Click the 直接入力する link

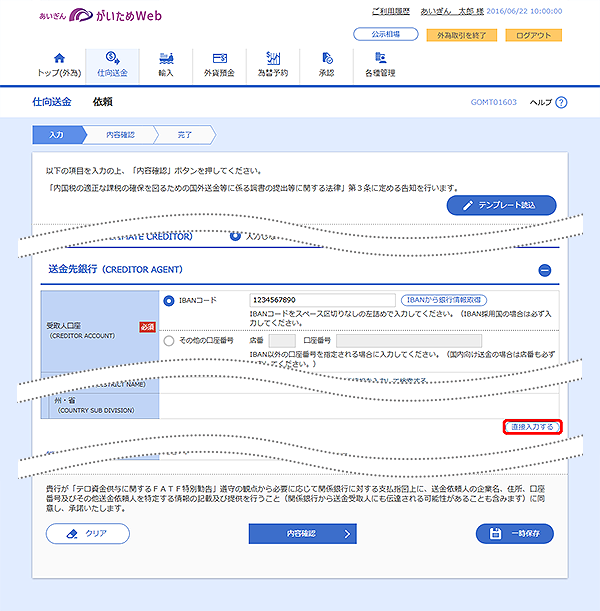pos(531,427)
